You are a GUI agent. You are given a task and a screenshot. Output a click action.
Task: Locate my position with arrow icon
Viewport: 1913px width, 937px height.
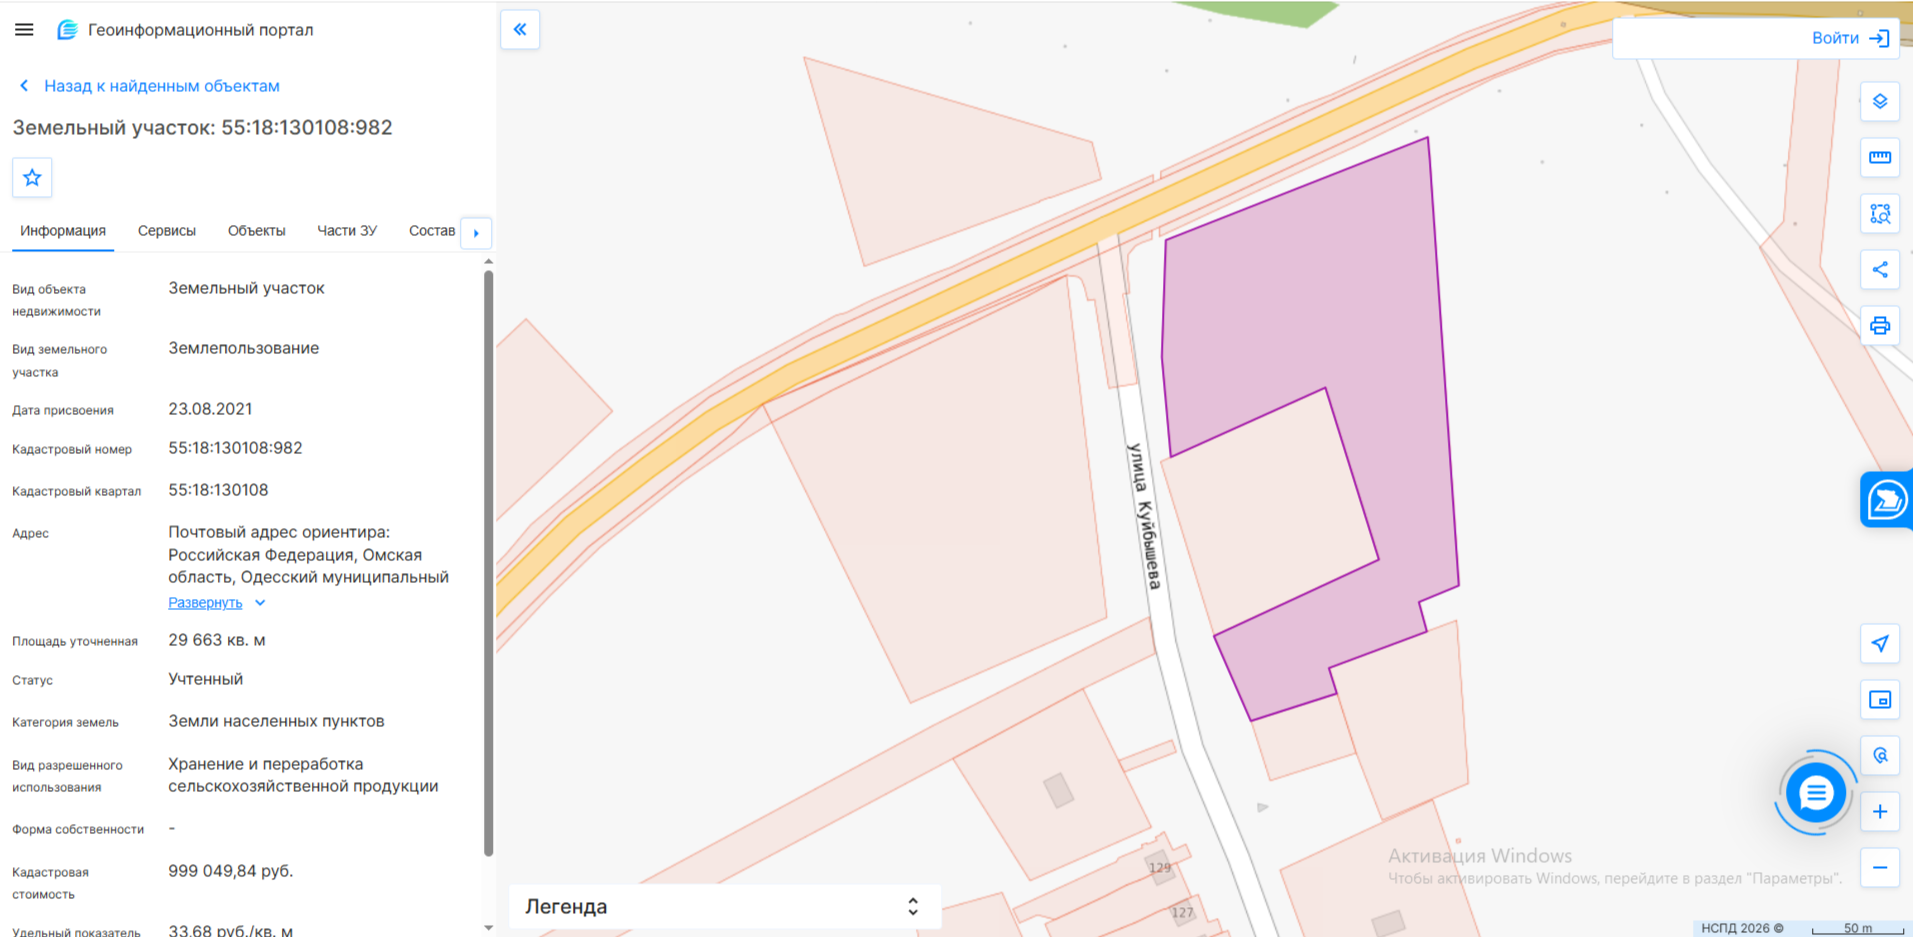point(1880,644)
